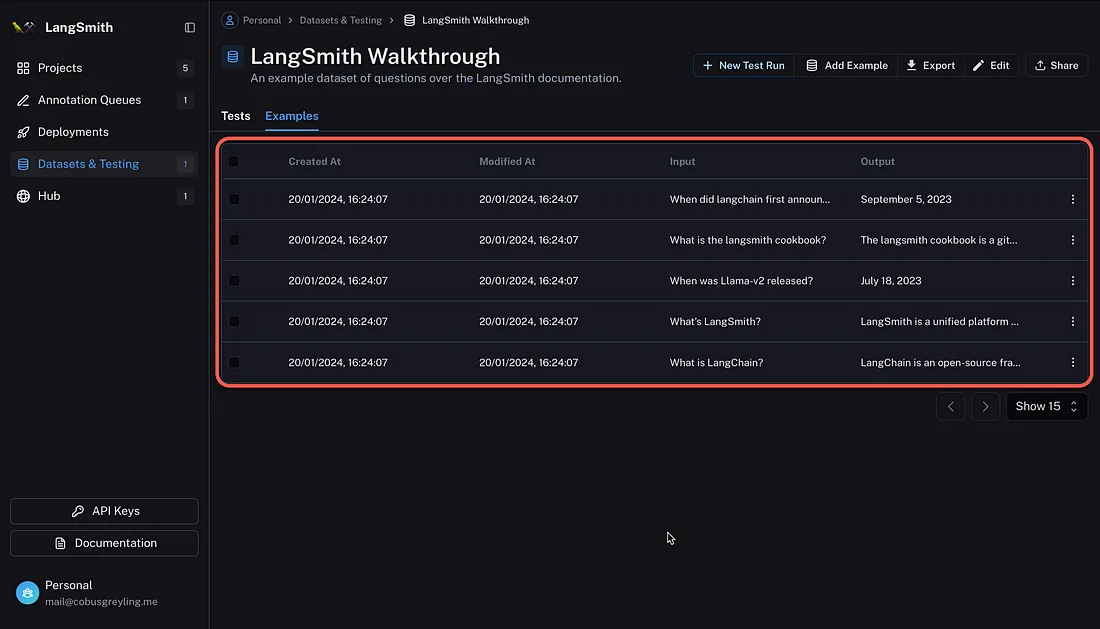The width and height of the screenshot is (1100, 629).
Task: Click the Personal account avatar
Action: click(27, 593)
